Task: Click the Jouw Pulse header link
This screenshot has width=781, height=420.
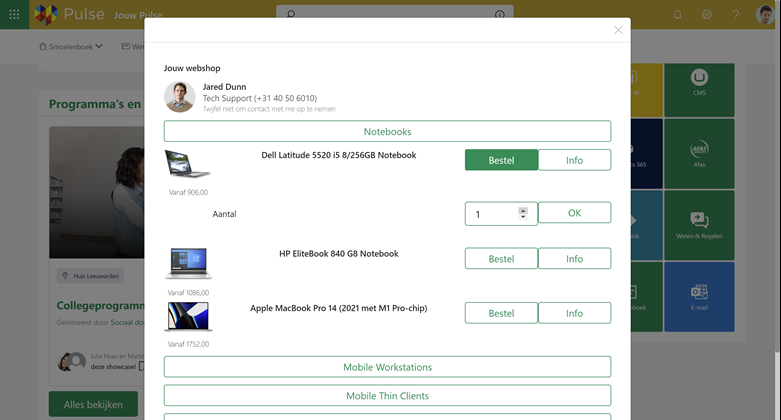Action: pos(138,15)
